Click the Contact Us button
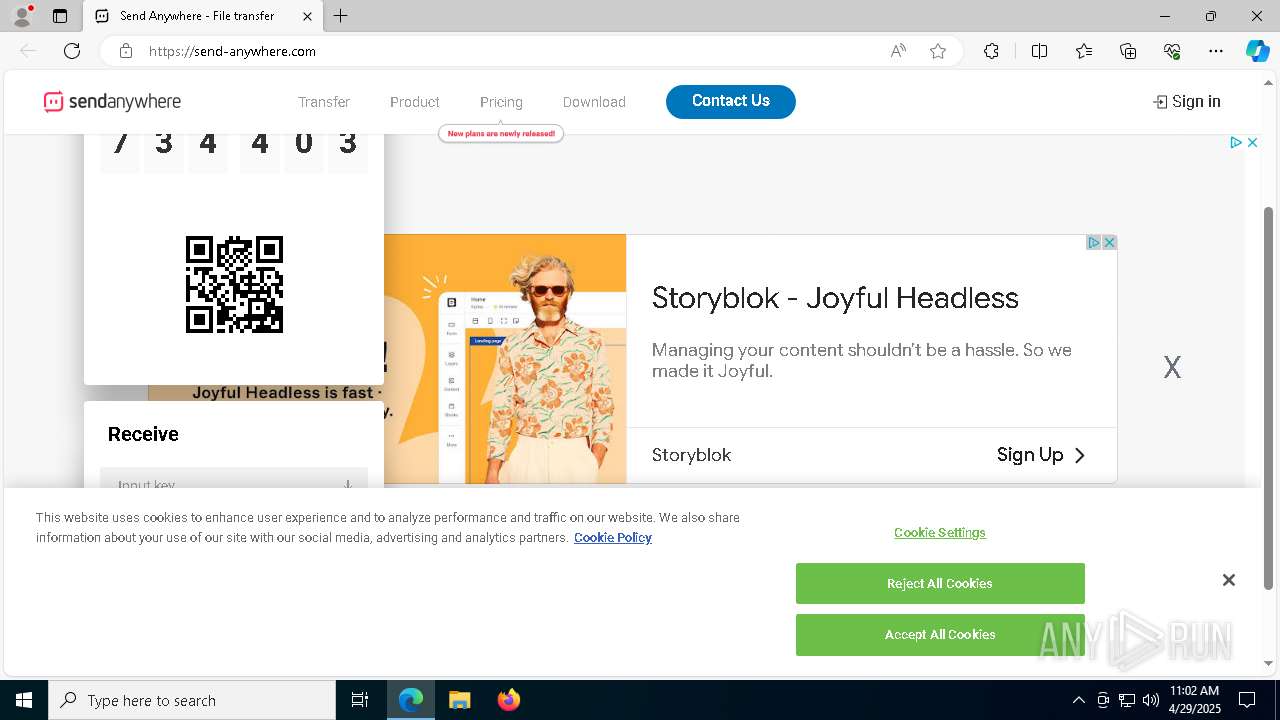1280x720 pixels. (x=731, y=101)
